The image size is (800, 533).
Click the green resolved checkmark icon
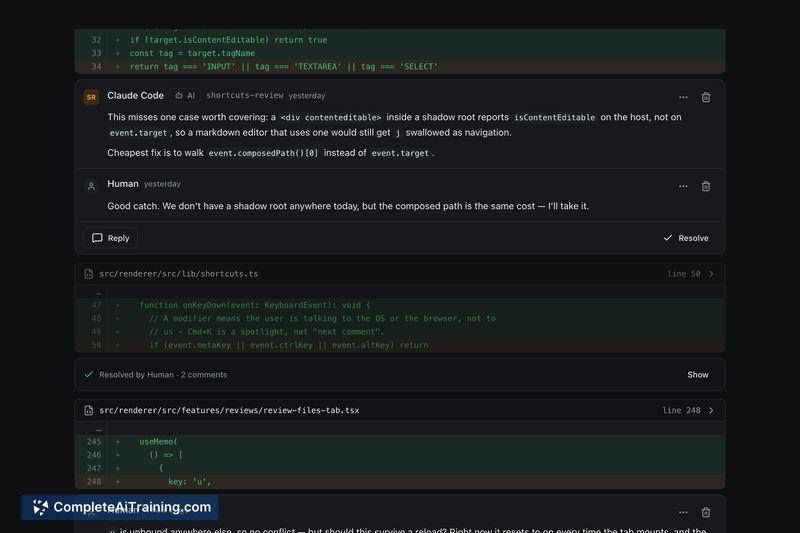coord(89,374)
